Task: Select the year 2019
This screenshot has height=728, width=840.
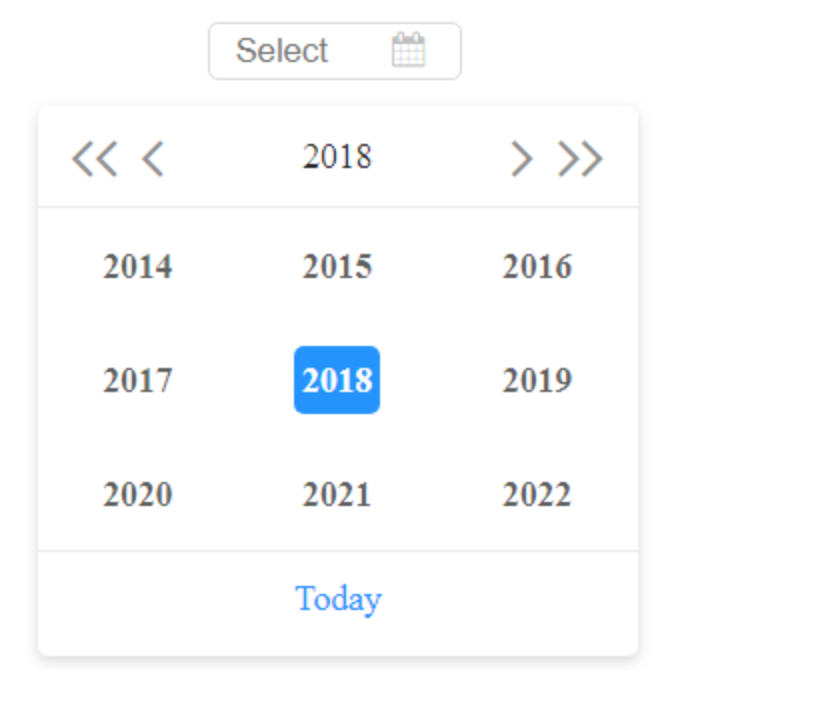Action: click(537, 380)
